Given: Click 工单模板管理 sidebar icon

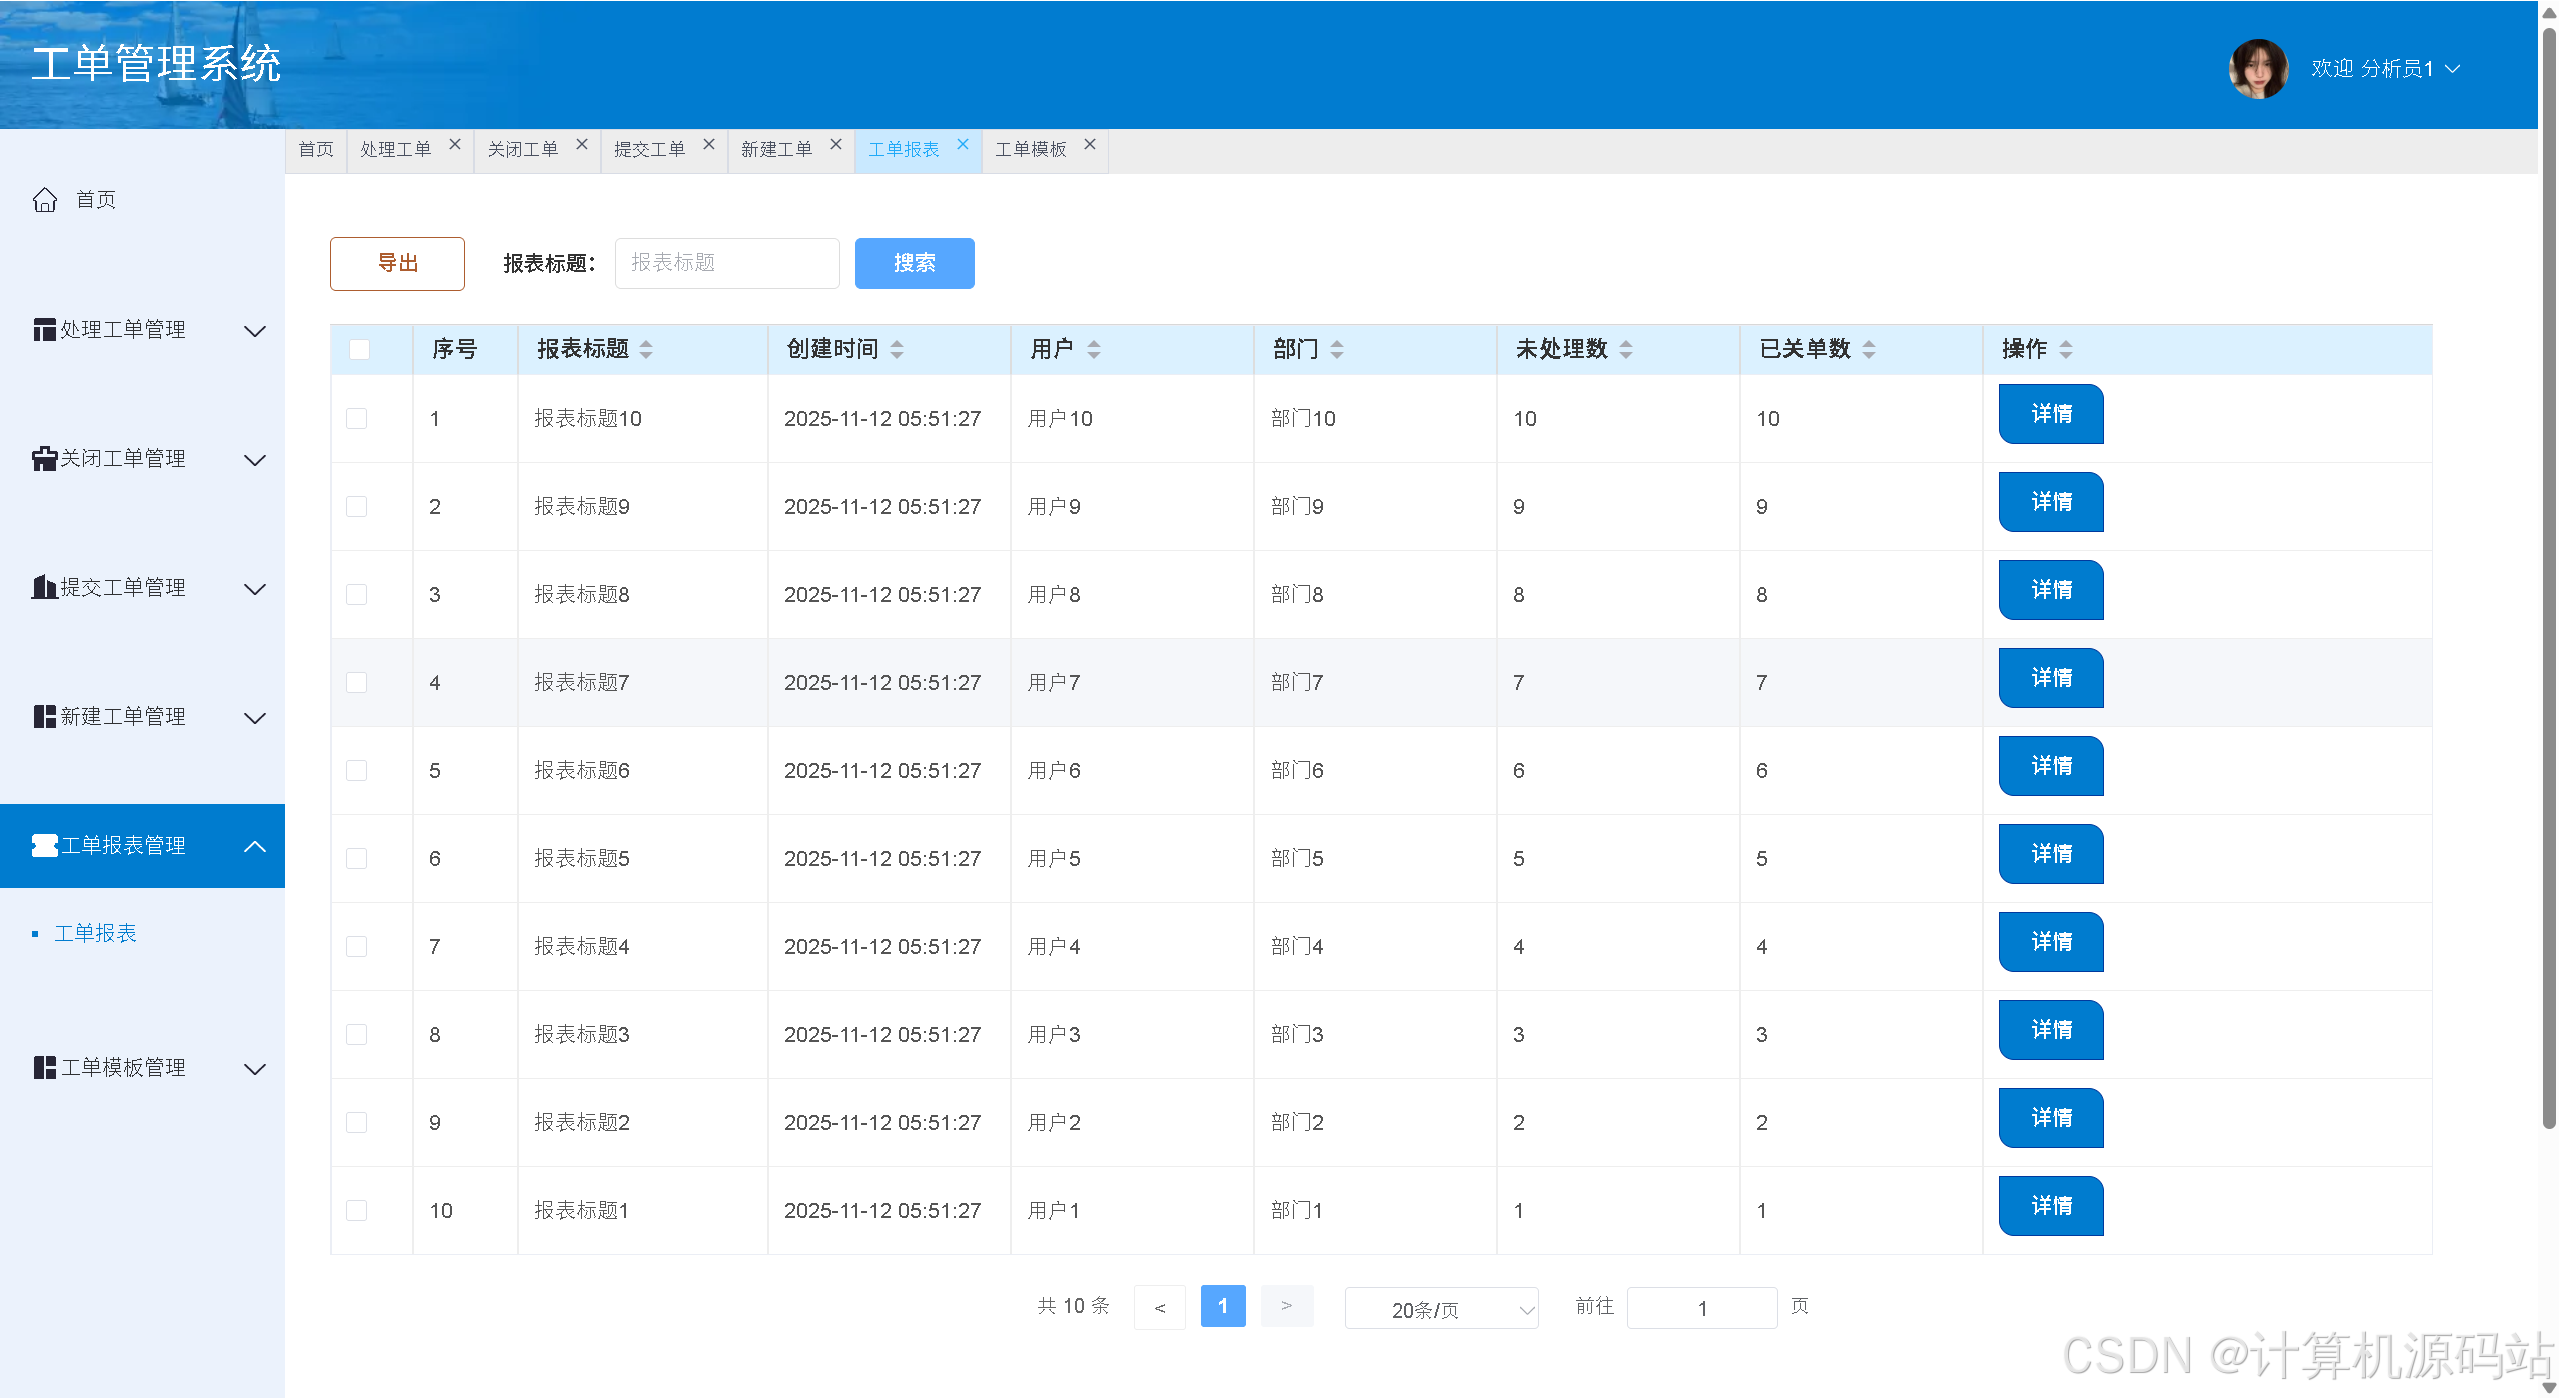Looking at the screenshot, I should click(44, 1068).
